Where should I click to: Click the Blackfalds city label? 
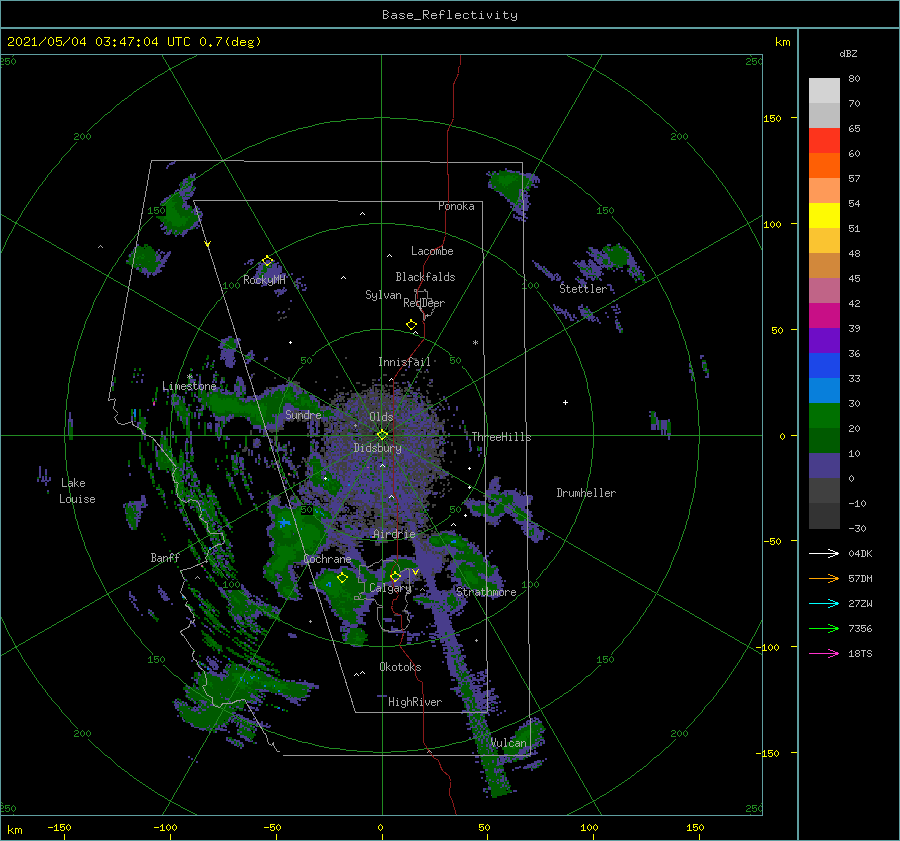point(425,277)
